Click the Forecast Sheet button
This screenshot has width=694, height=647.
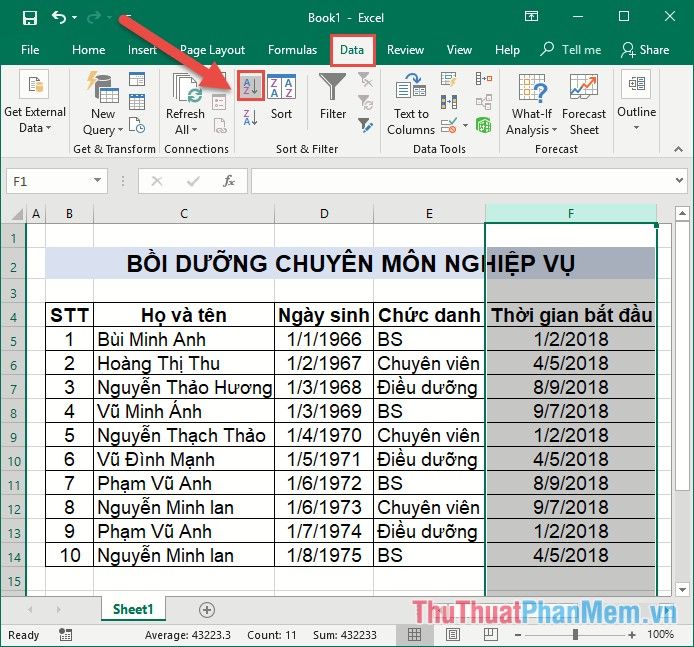point(584,104)
